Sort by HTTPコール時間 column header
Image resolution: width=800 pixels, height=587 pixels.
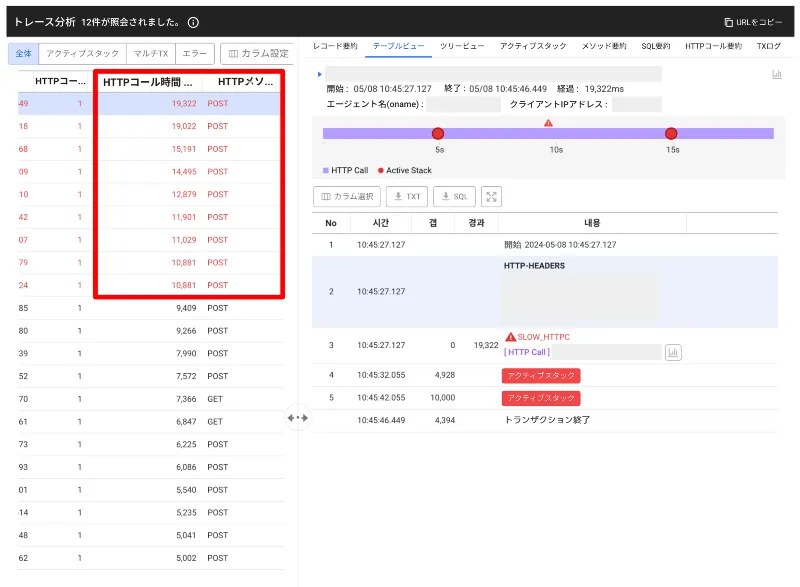click(148, 82)
